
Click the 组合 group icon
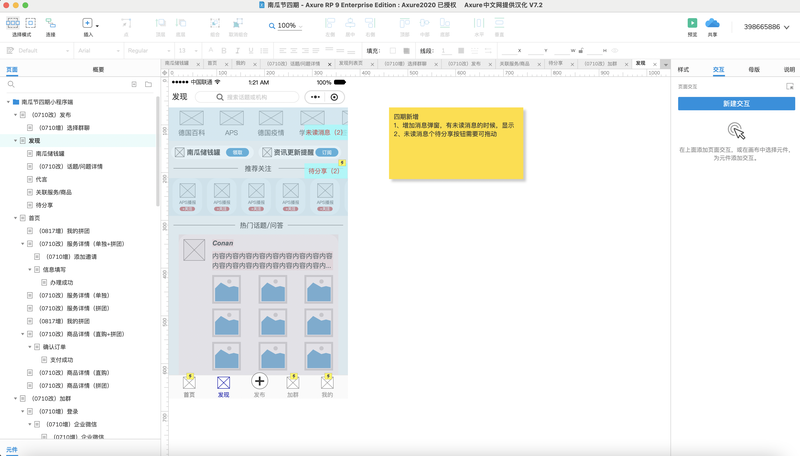click(215, 23)
